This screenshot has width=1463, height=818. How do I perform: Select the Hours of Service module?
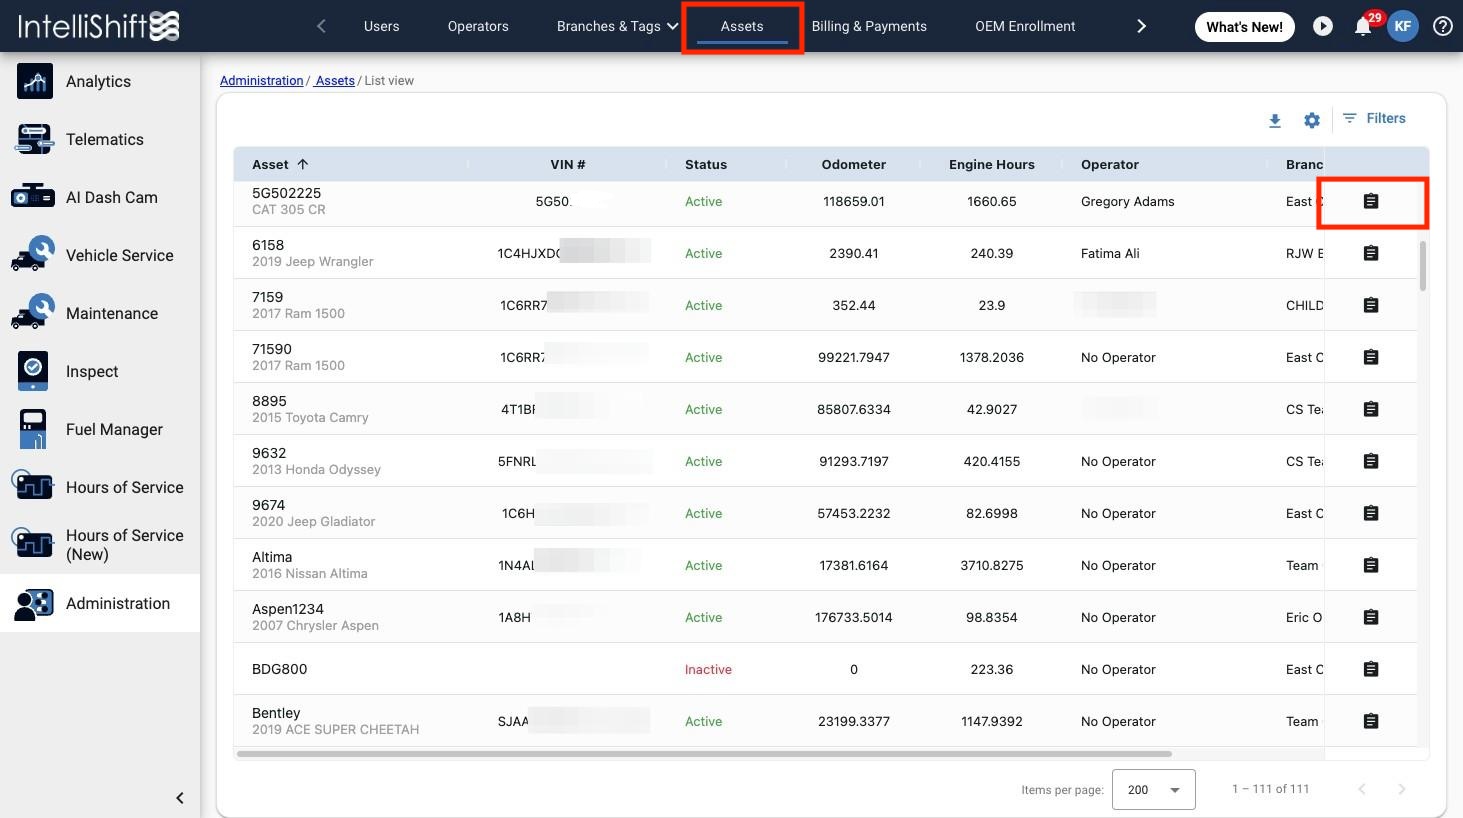[124, 487]
